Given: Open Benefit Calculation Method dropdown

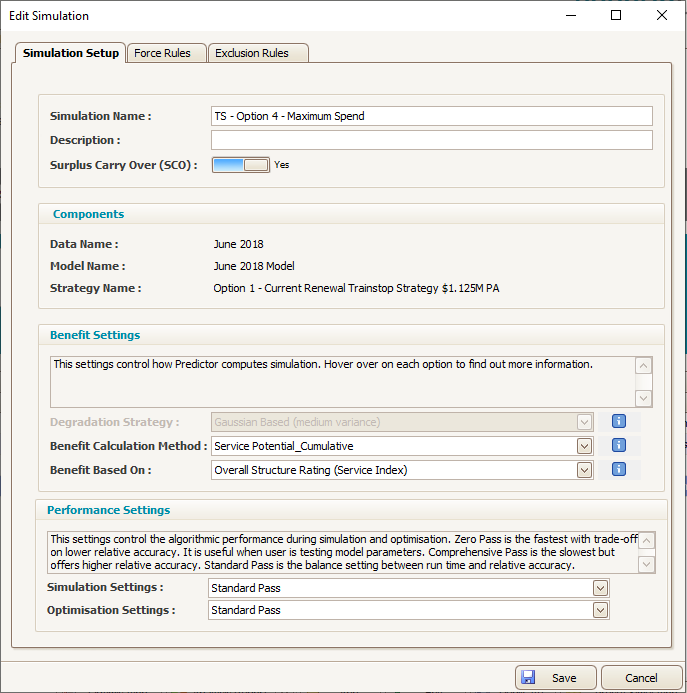Looking at the screenshot, I should coord(584,446).
